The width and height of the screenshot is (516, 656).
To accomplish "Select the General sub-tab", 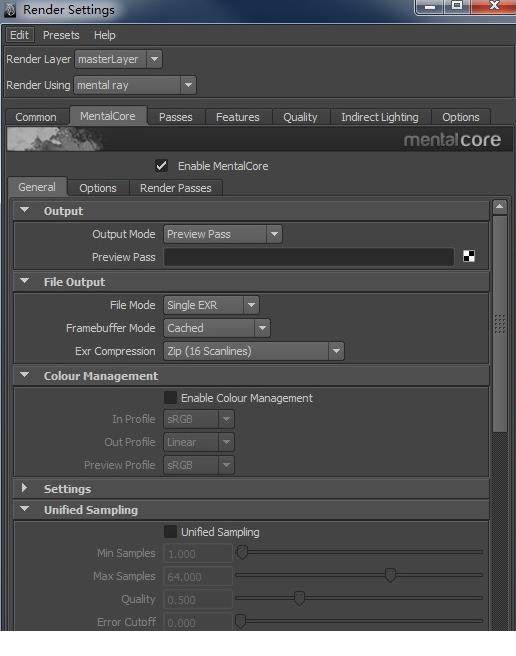I will click(x=37, y=187).
